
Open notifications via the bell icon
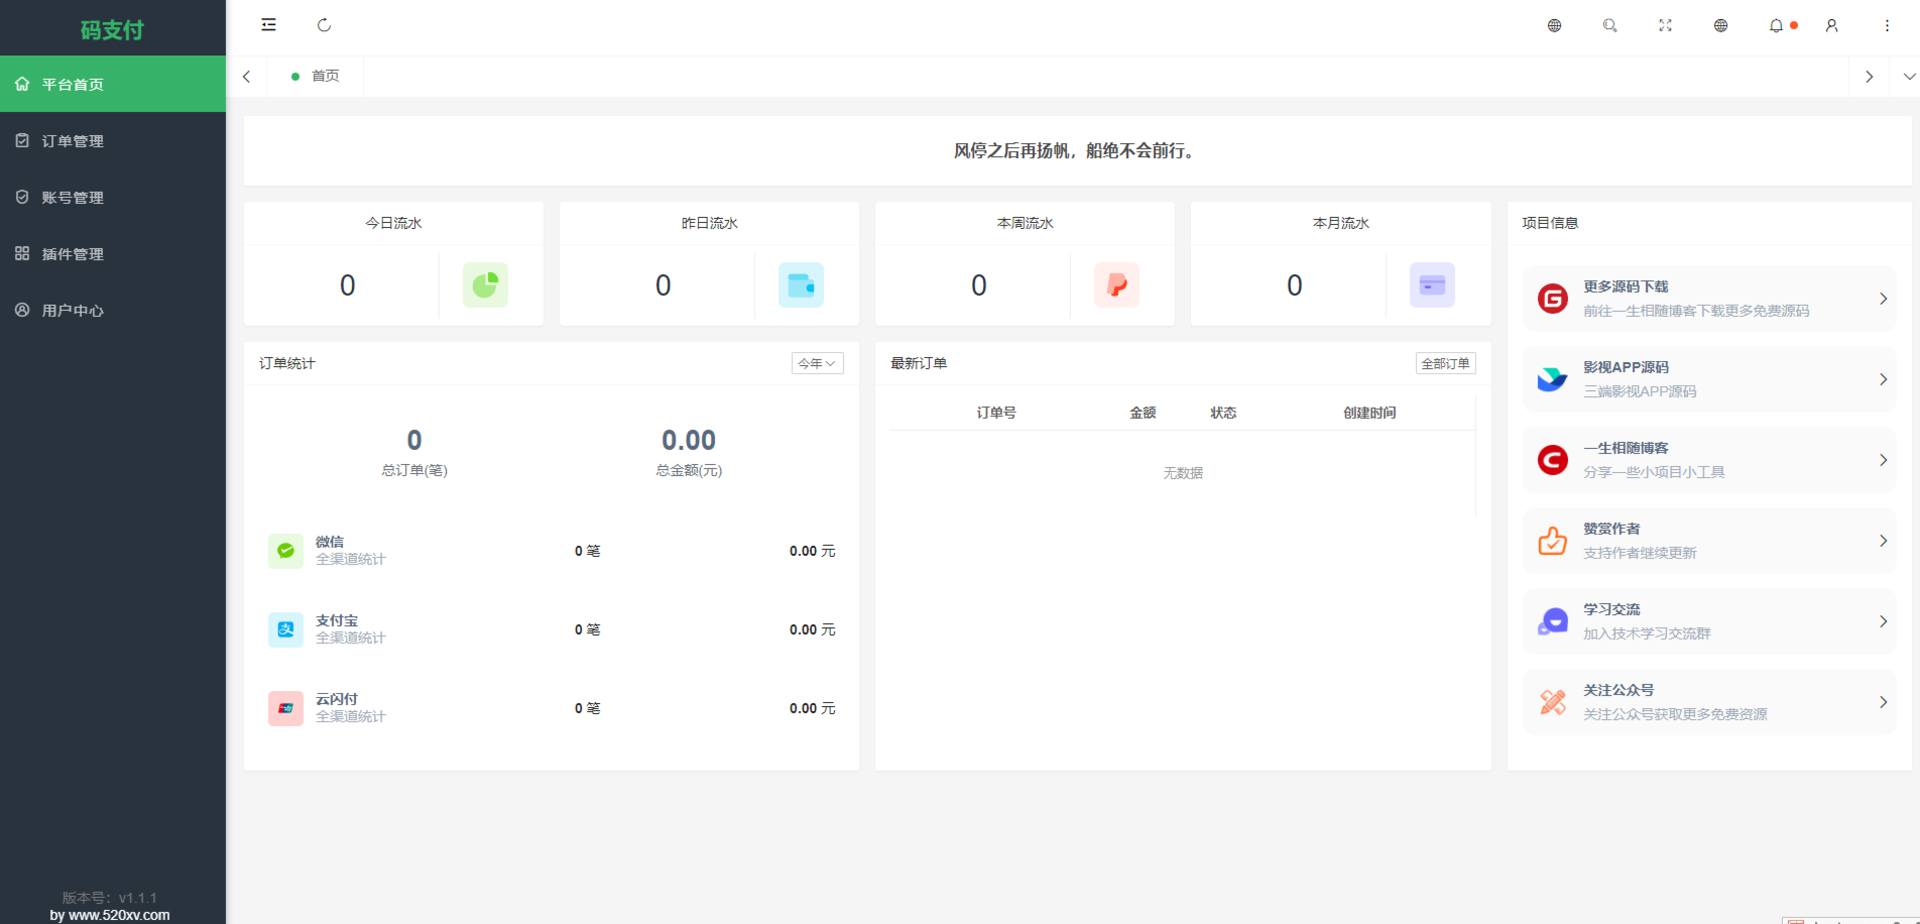[1776, 25]
